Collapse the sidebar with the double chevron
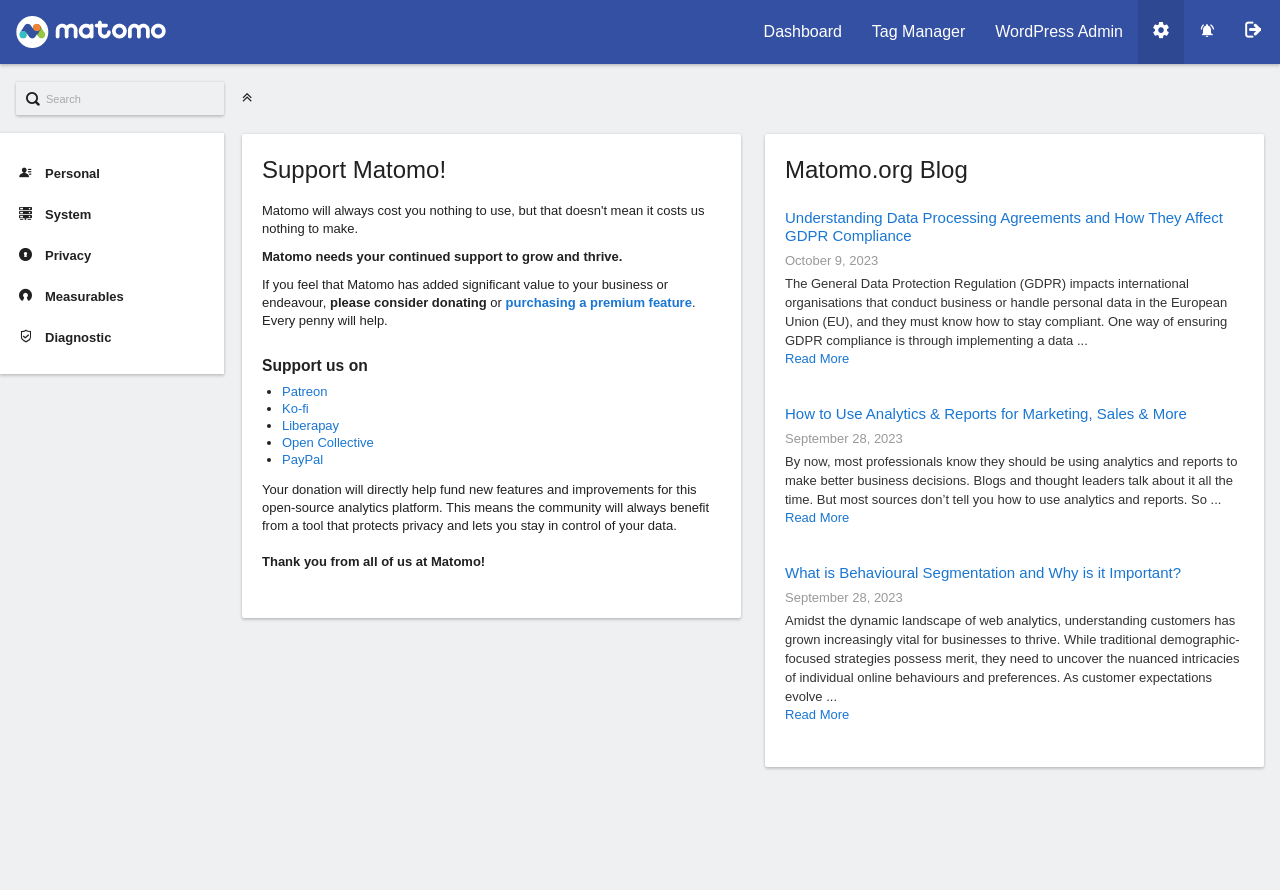 pos(247,98)
